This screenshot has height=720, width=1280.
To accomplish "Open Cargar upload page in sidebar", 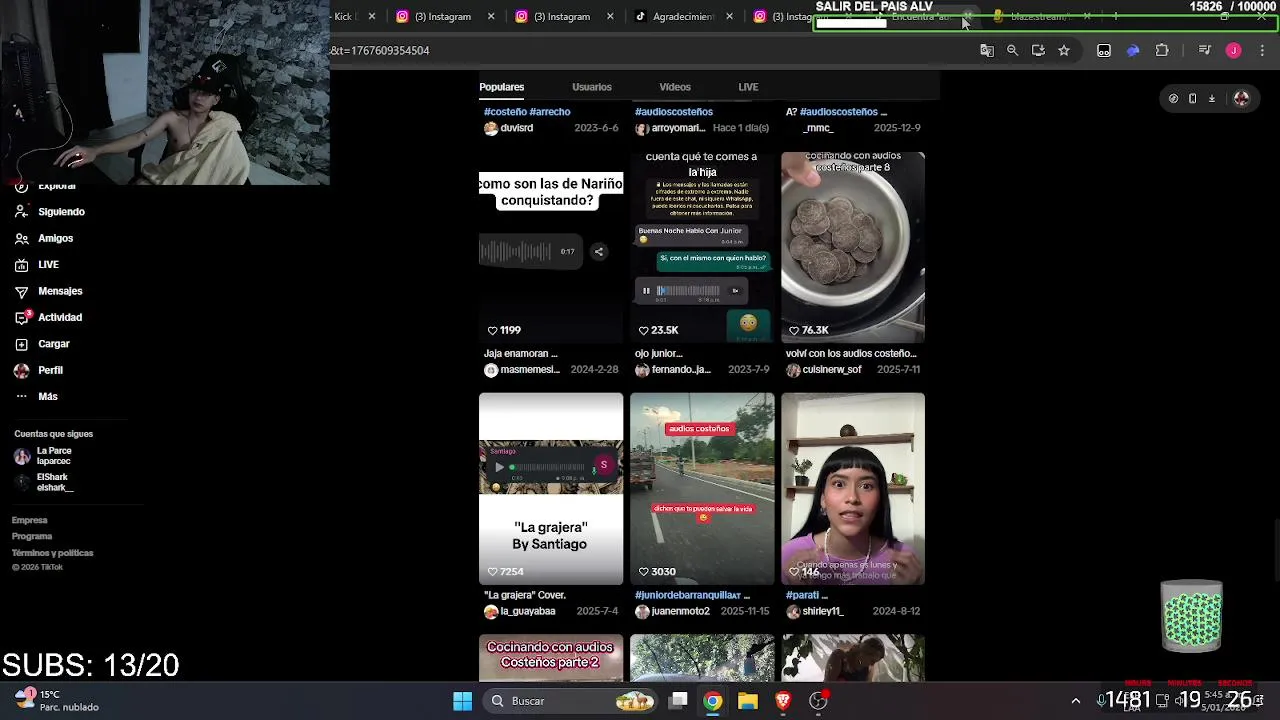I will (x=42, y=344).
